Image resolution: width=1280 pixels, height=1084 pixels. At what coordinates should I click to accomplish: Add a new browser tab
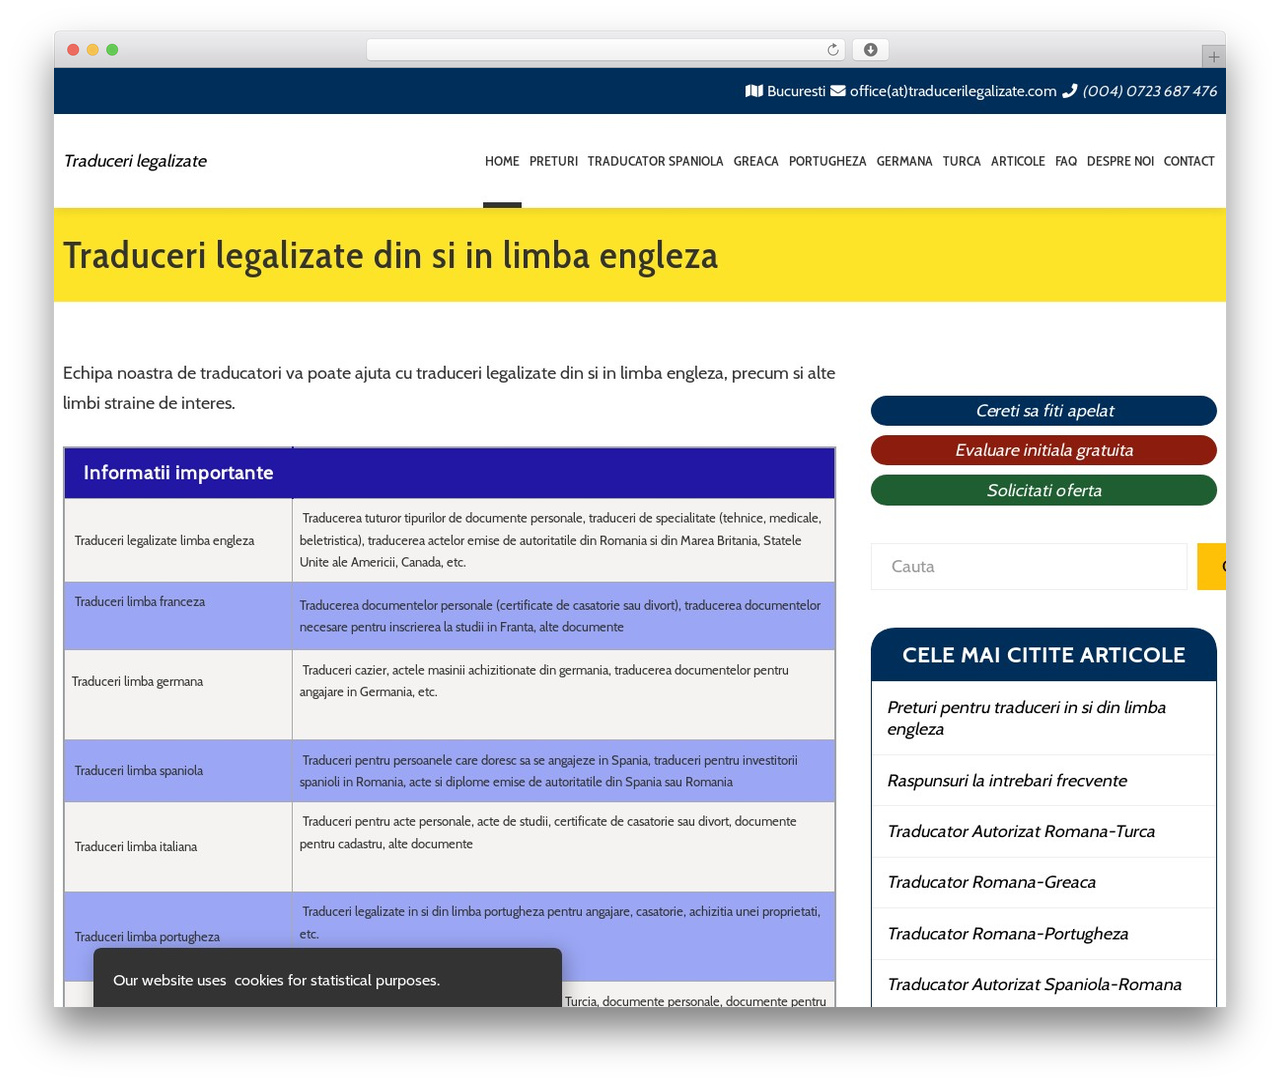pos(1213,56)
